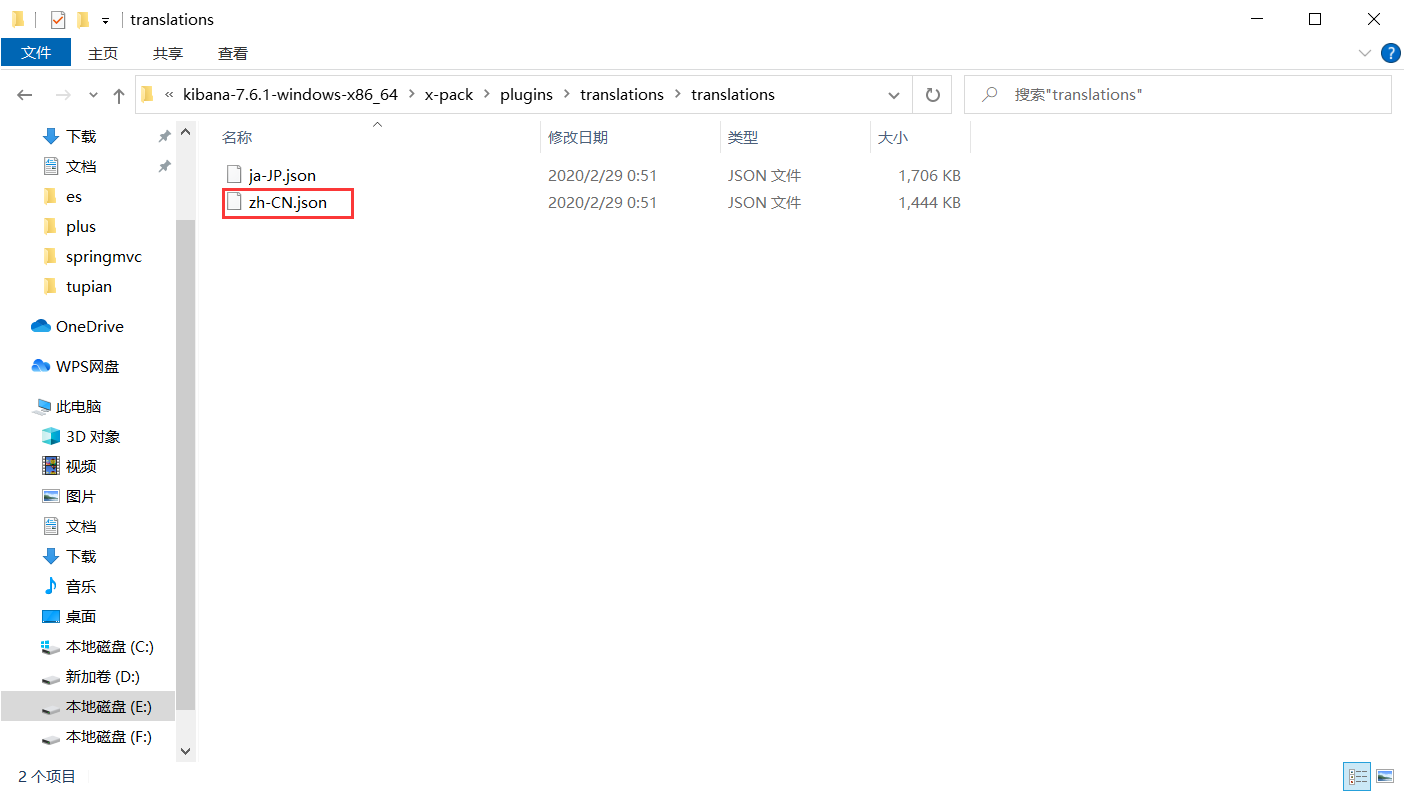The height and width of the screenshot is (792, 1405).
Task: Select 此电脑 in navigation pane
Action: [79, 406]
